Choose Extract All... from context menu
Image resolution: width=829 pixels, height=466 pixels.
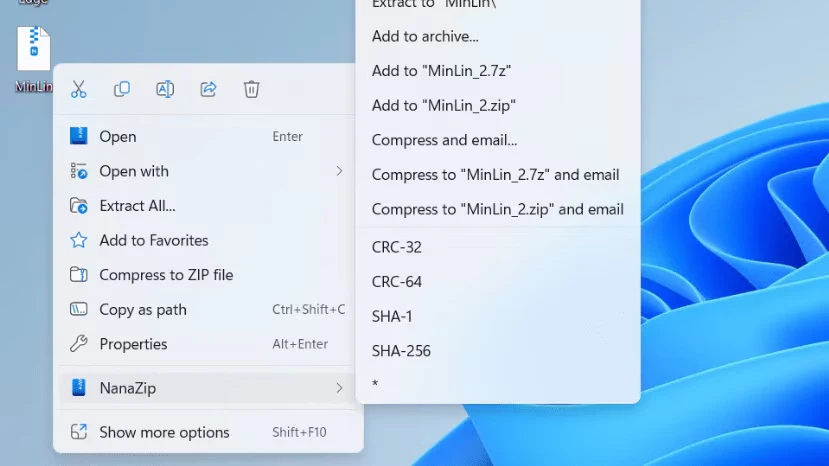(x=137, y=206)
